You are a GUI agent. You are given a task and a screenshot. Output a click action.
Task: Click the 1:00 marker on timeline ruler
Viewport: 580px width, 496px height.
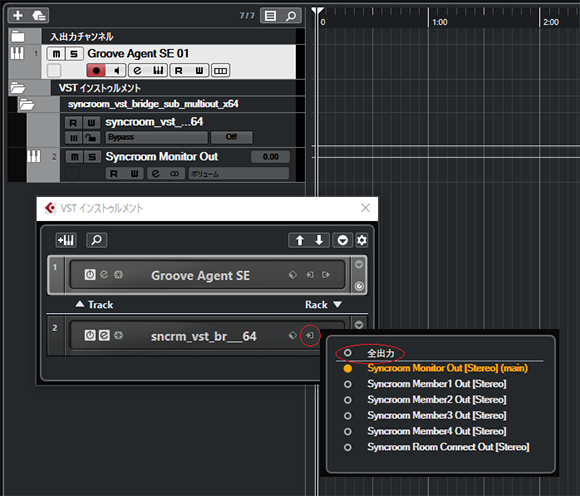pos(439,22)
